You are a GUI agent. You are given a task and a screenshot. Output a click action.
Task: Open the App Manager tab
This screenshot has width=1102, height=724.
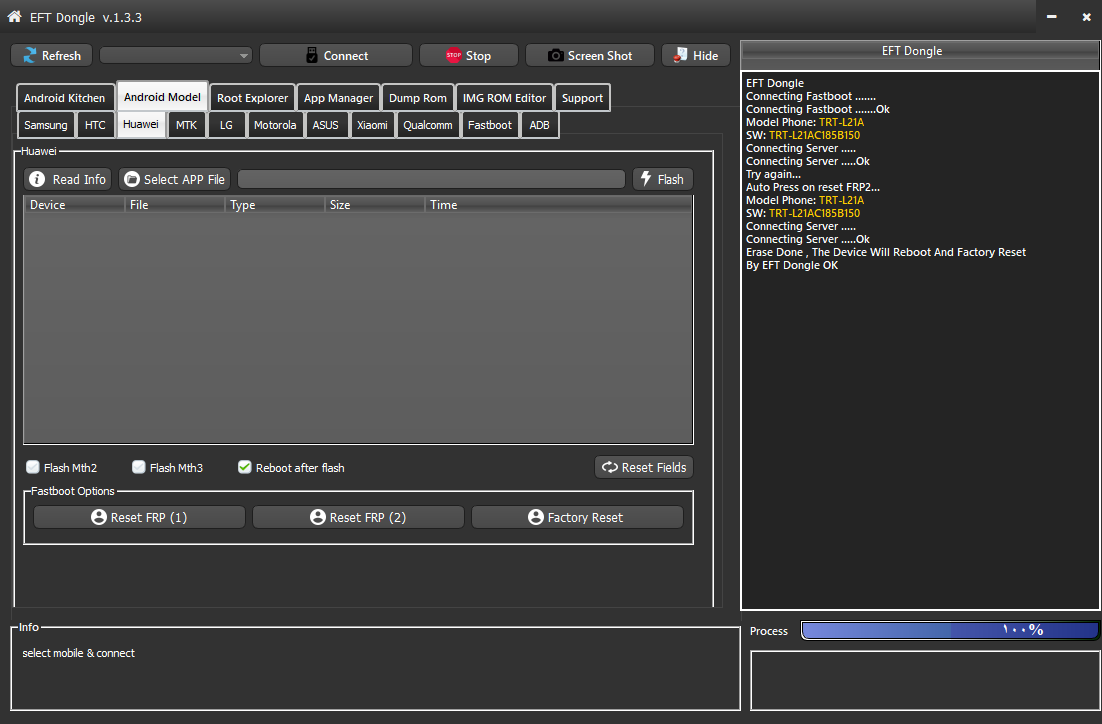pyautogui.click(x=338, y=98)
